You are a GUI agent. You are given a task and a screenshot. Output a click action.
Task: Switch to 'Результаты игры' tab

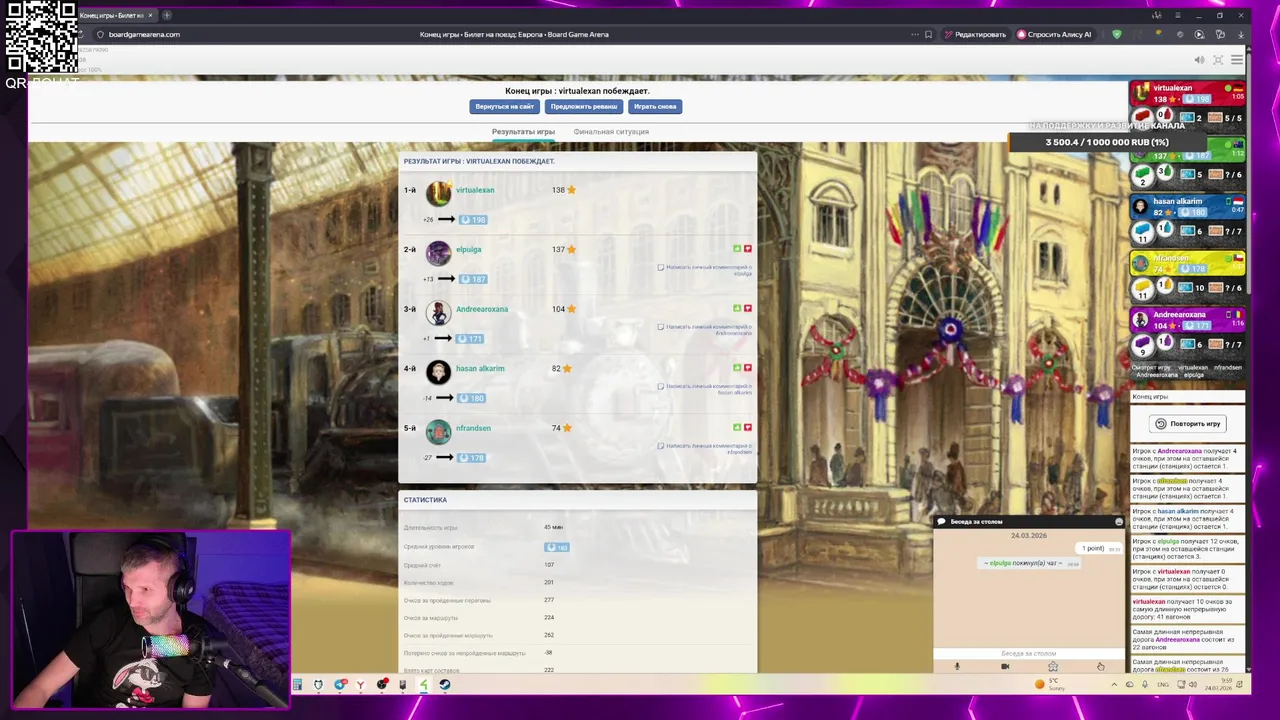click(x=523, y=132)
